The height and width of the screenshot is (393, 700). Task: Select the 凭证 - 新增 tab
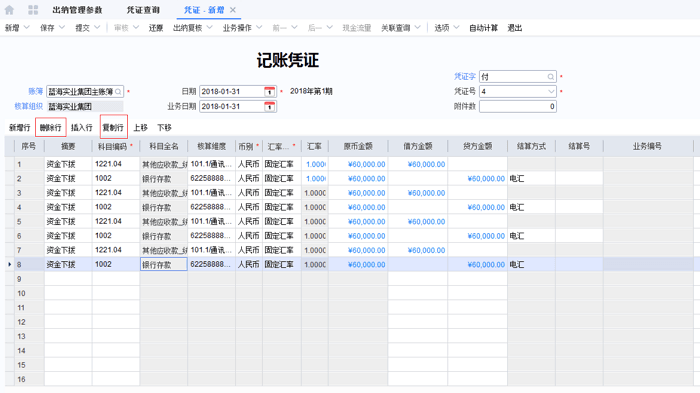pos(204,9)
